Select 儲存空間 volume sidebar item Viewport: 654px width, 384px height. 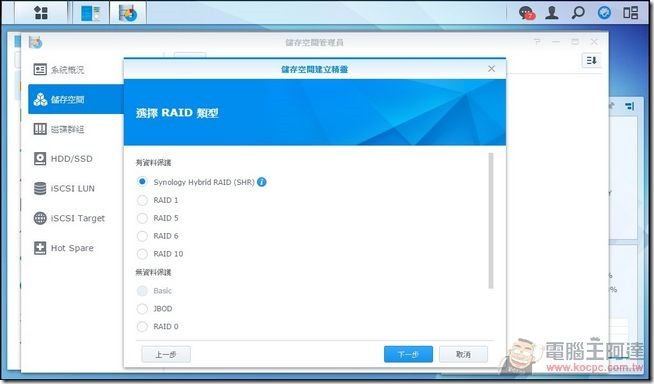[75, 99]
